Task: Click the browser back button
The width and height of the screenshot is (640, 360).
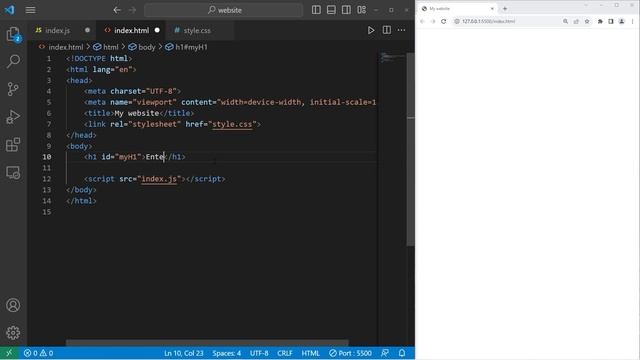Action: pos(422,21)
